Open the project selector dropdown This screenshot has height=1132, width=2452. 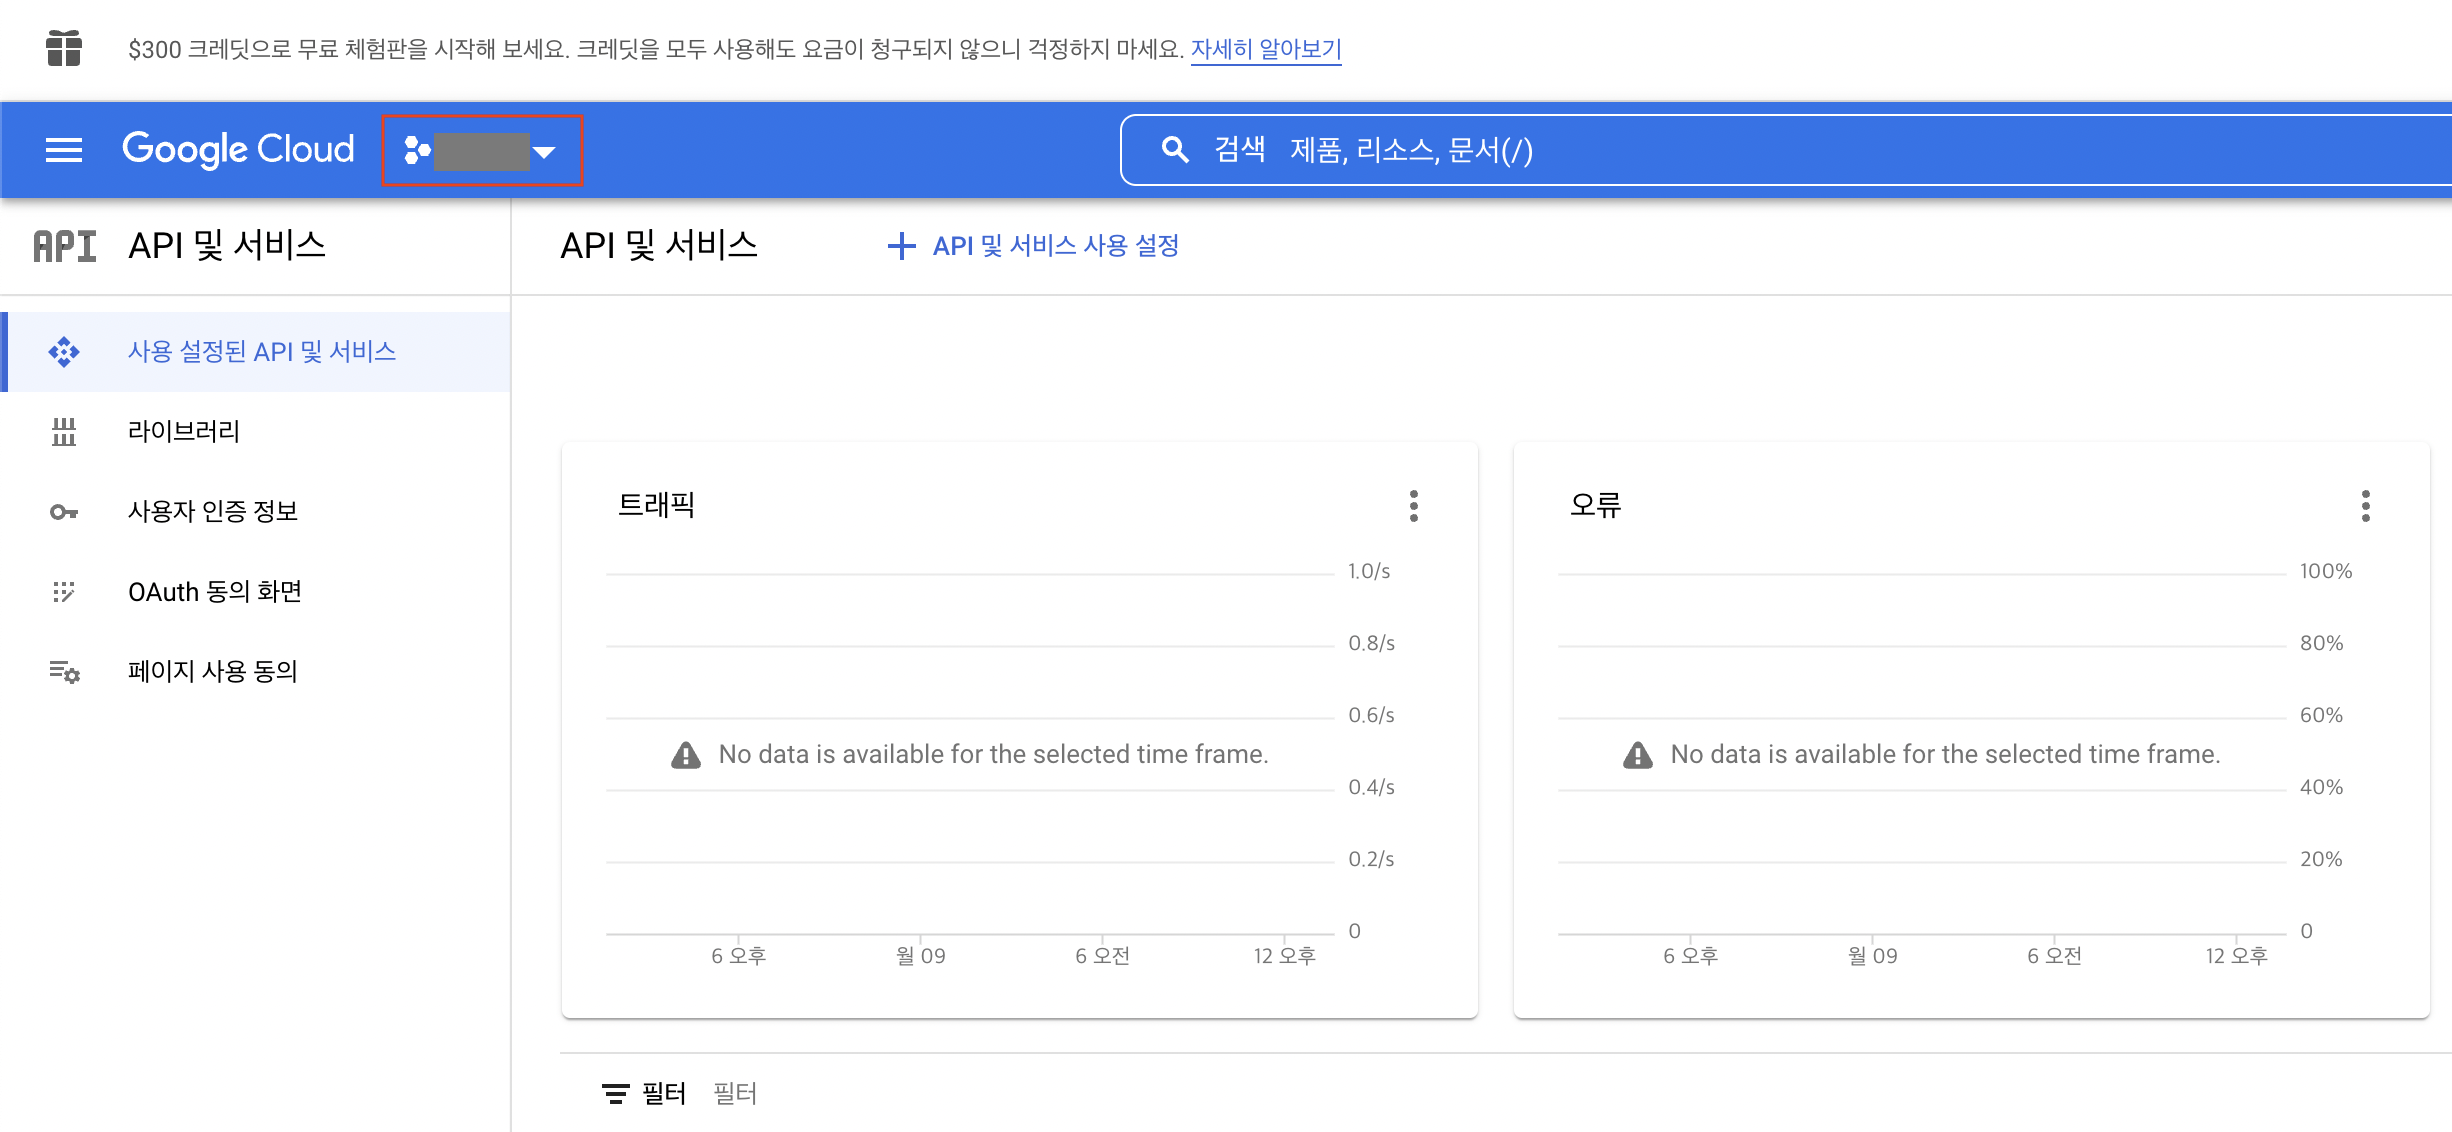point(482,151)
